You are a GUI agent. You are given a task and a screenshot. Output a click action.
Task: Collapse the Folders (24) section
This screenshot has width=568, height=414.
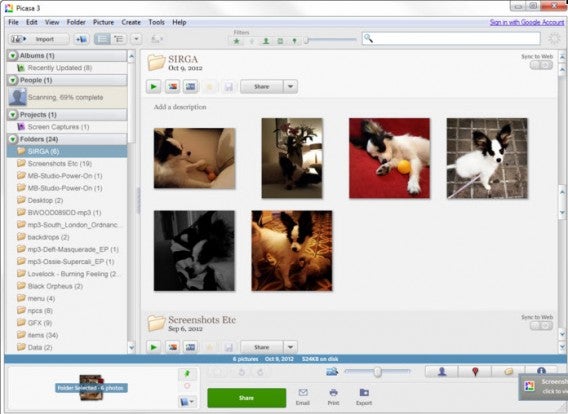13,139
